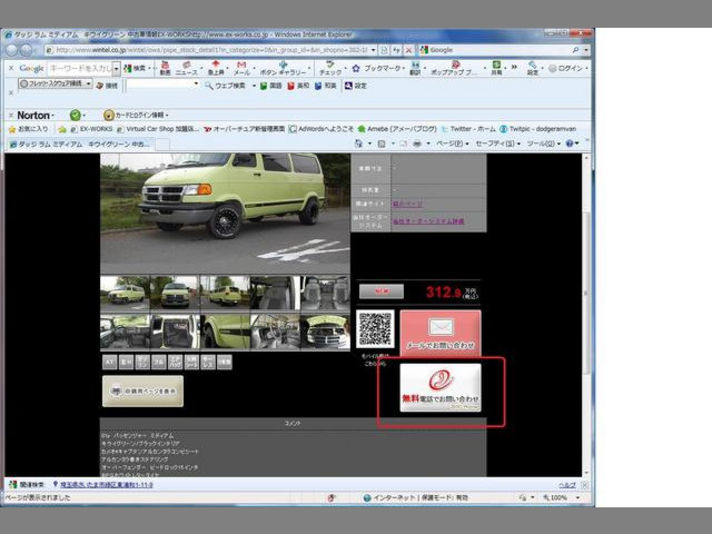The image size is (712, 534).
Task: Click the red 英和 dictionary icon
Action: [x=298, y=85]
